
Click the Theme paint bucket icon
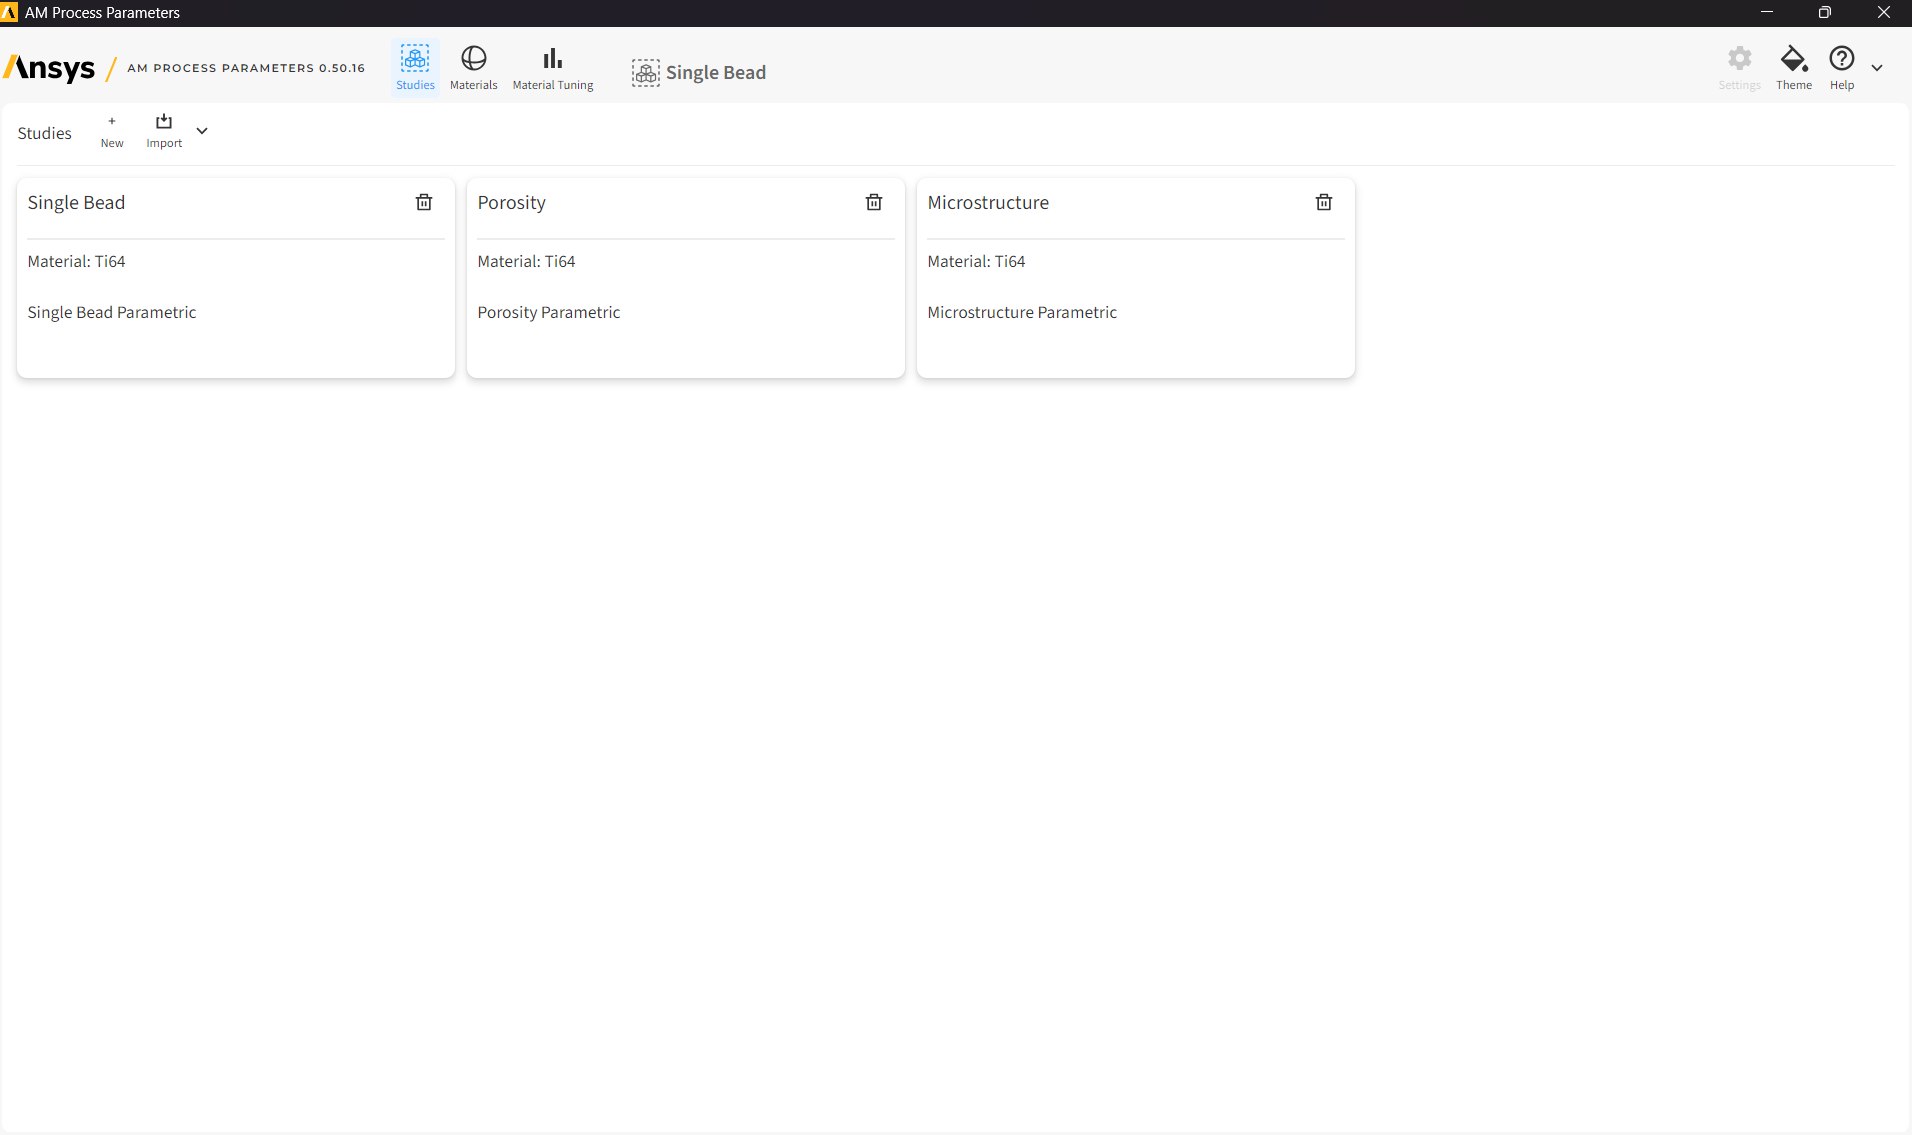[1794, 59]
